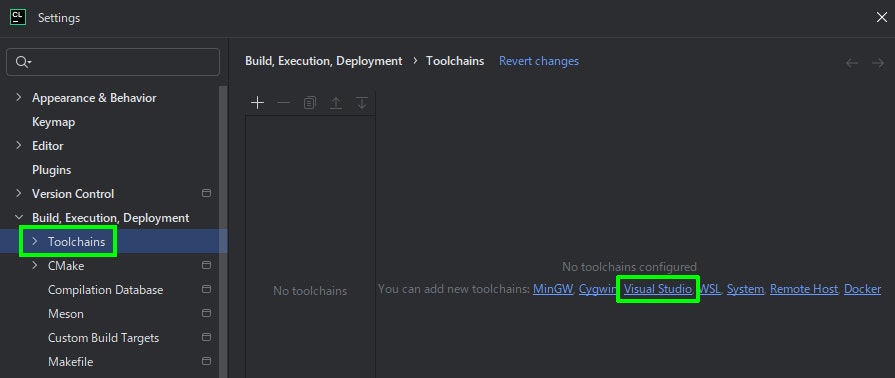The image size is (895, 378).
Task: Add a Docker toolchain via link
Action: [x=862, y=289]
